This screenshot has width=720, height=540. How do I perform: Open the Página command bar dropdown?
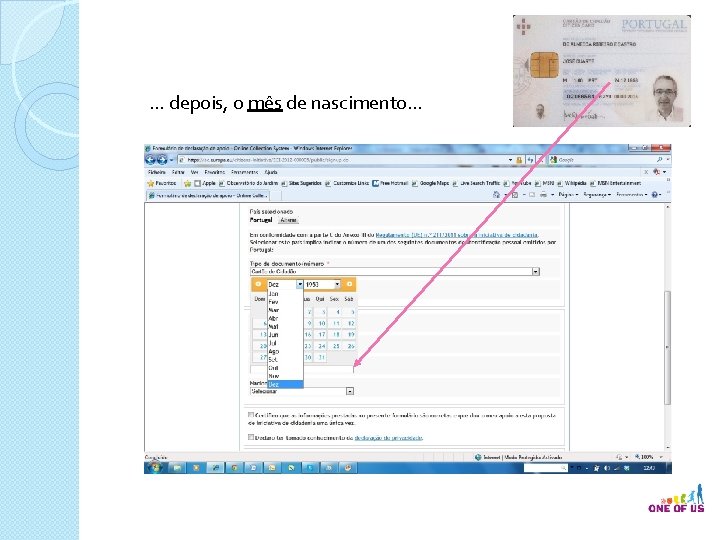(568, 195)
